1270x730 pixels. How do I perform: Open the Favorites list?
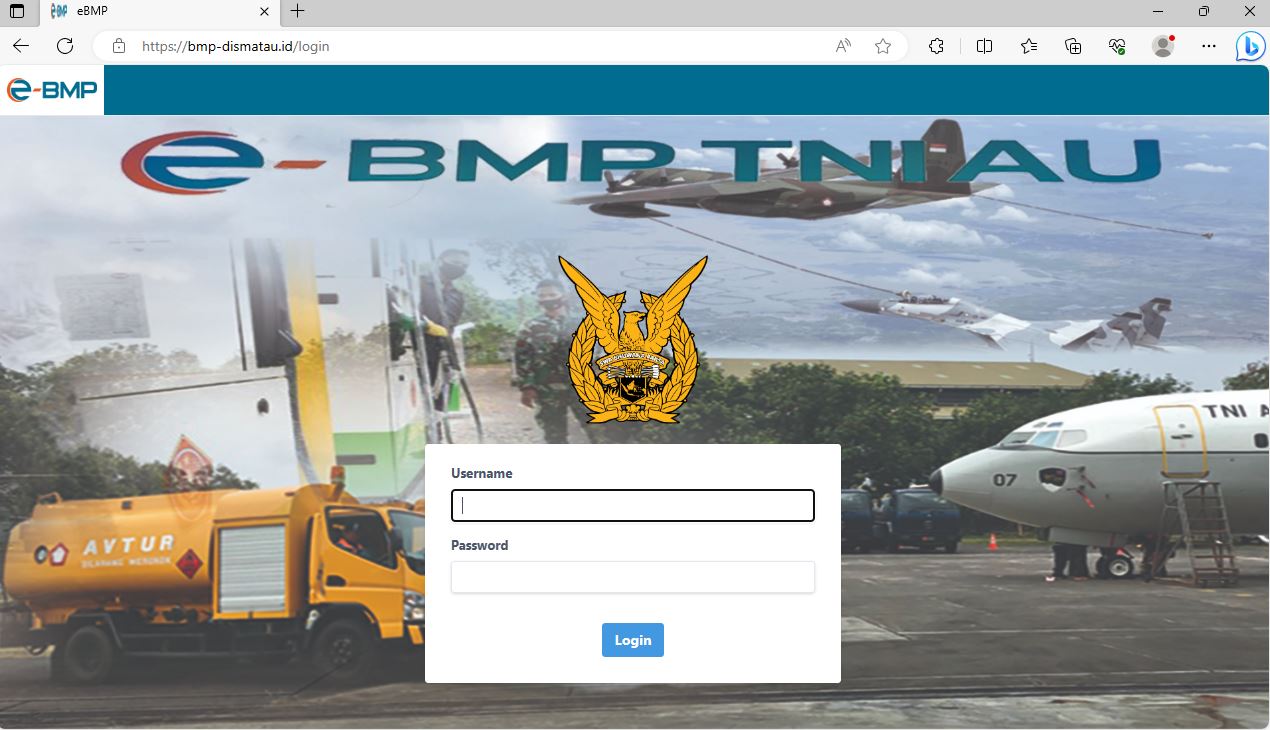coord(1029,46)
